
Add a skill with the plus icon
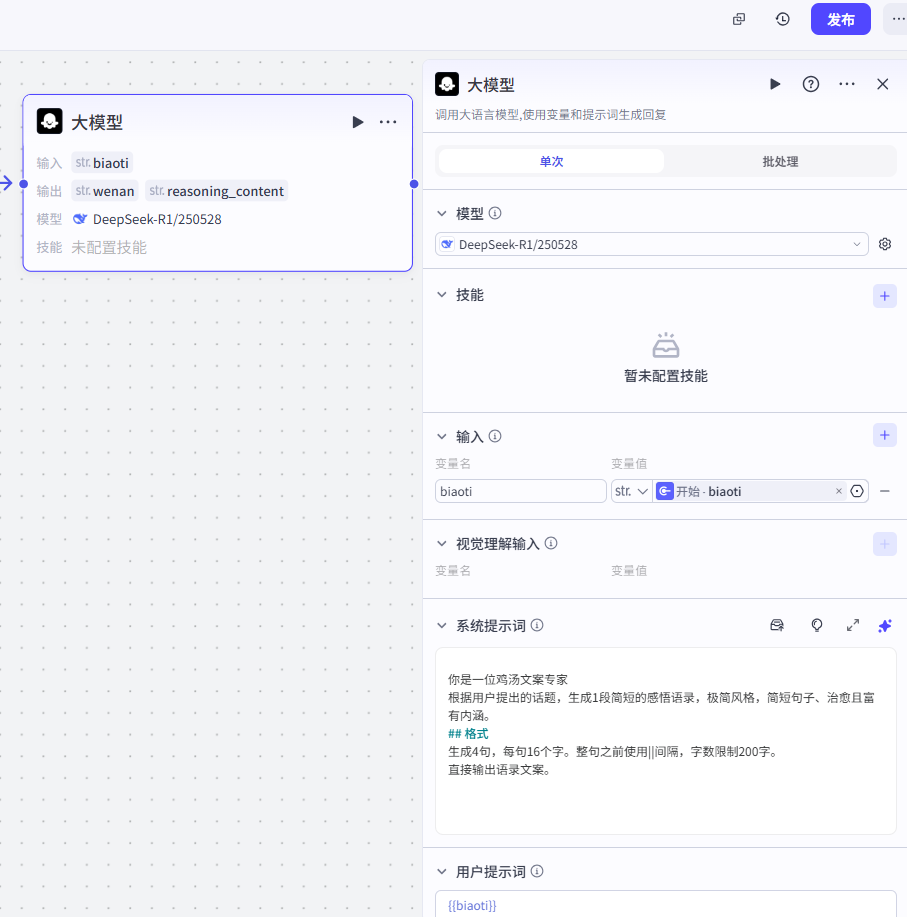click(x=885, y=295)
